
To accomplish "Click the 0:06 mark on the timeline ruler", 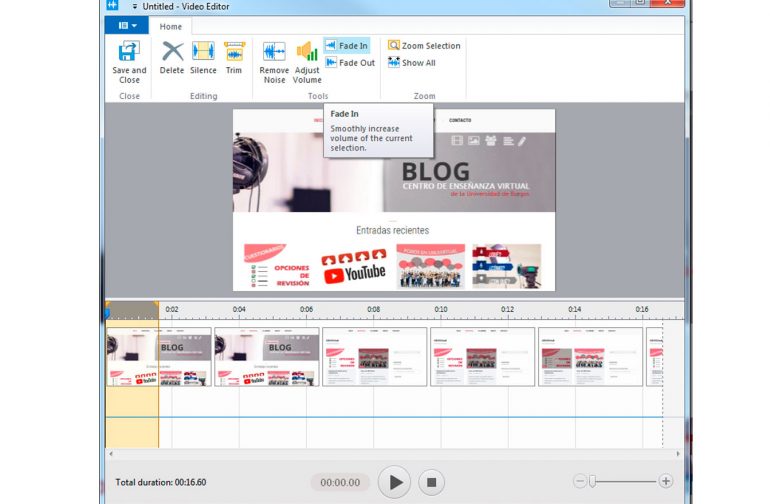I will click(x=306, y=309).
